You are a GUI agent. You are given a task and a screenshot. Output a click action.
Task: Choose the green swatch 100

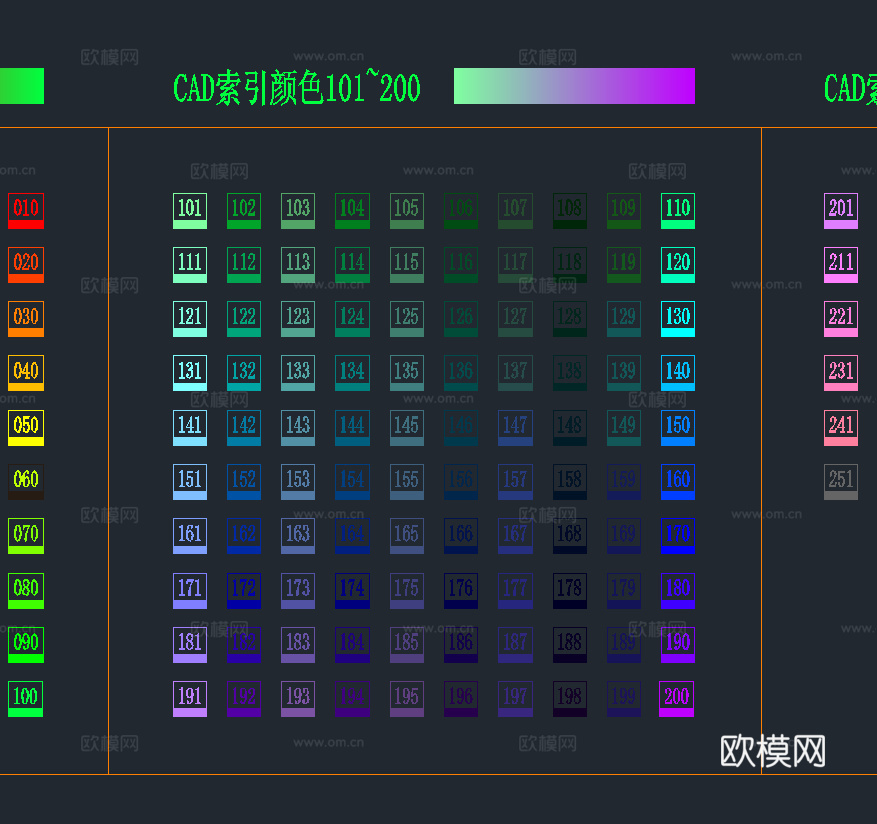pyautogui.click(x=24, y=698)
